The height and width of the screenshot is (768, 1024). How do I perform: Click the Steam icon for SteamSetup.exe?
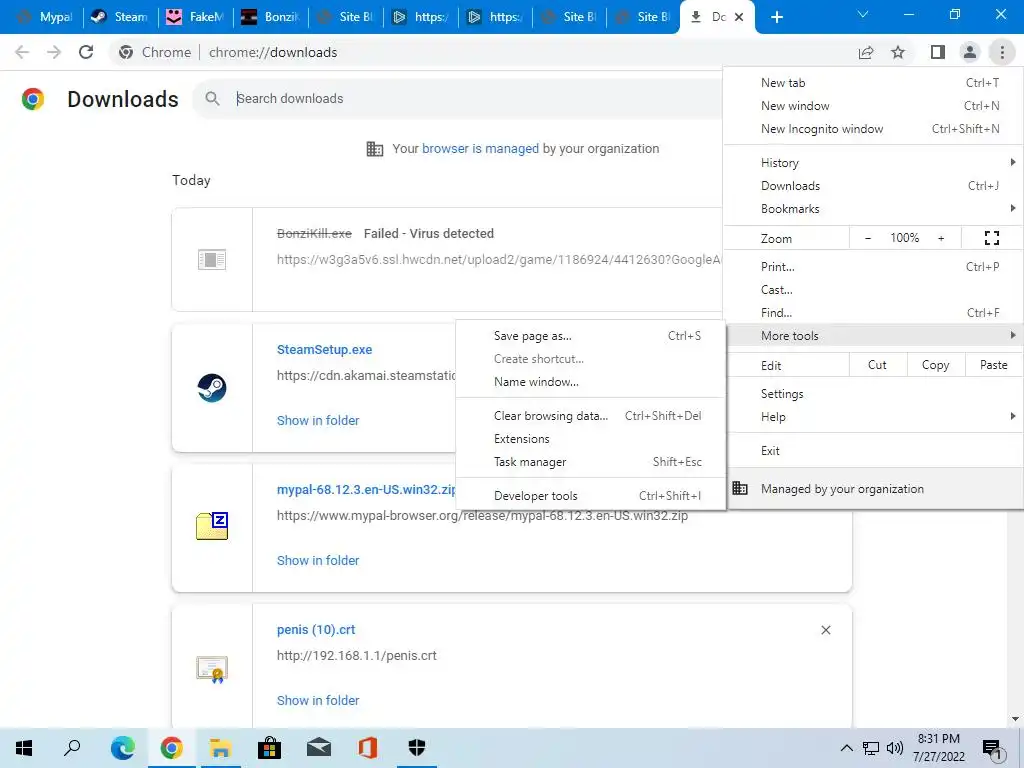pyautogui.click(x=212, y=388)
